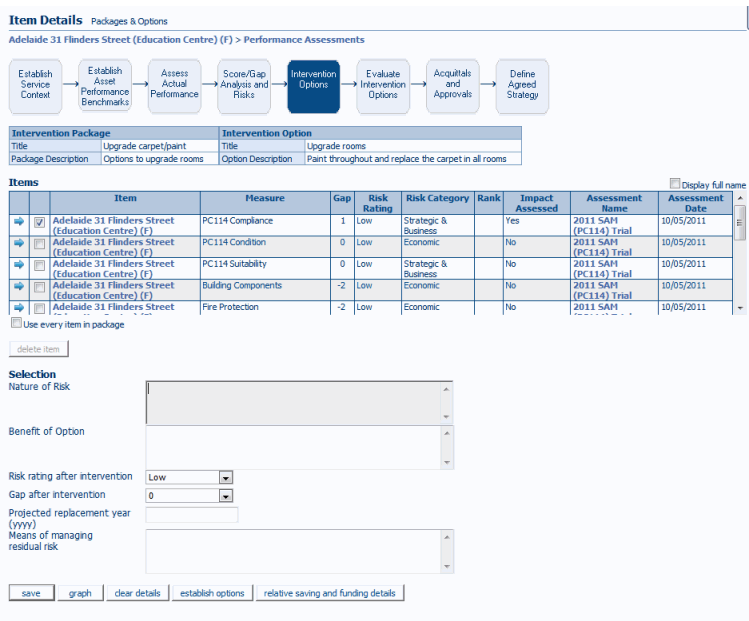Click the arrow icon on the Fire Protection row

pos(19,307)
